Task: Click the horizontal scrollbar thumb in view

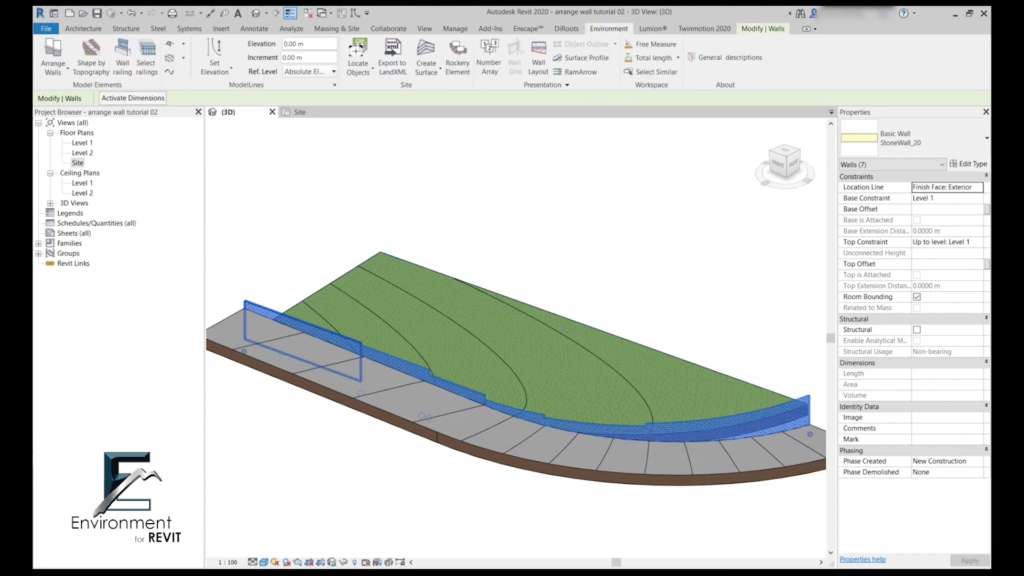Action: click(616, 562)
